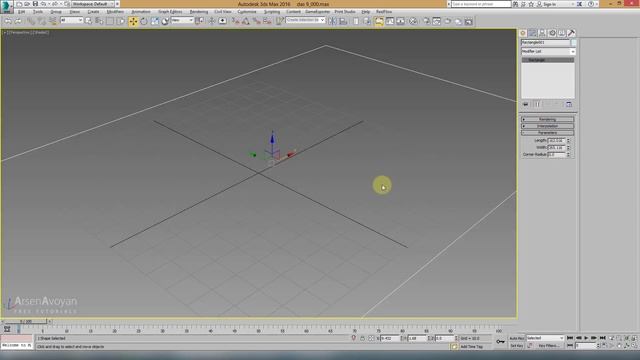
Task: Click the Align tool icon
Action: [343, 21]
